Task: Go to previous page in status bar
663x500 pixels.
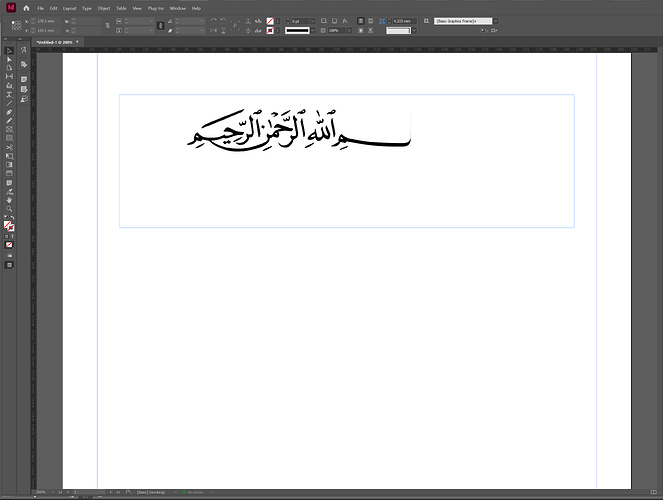Action: (x=68, y=492)
